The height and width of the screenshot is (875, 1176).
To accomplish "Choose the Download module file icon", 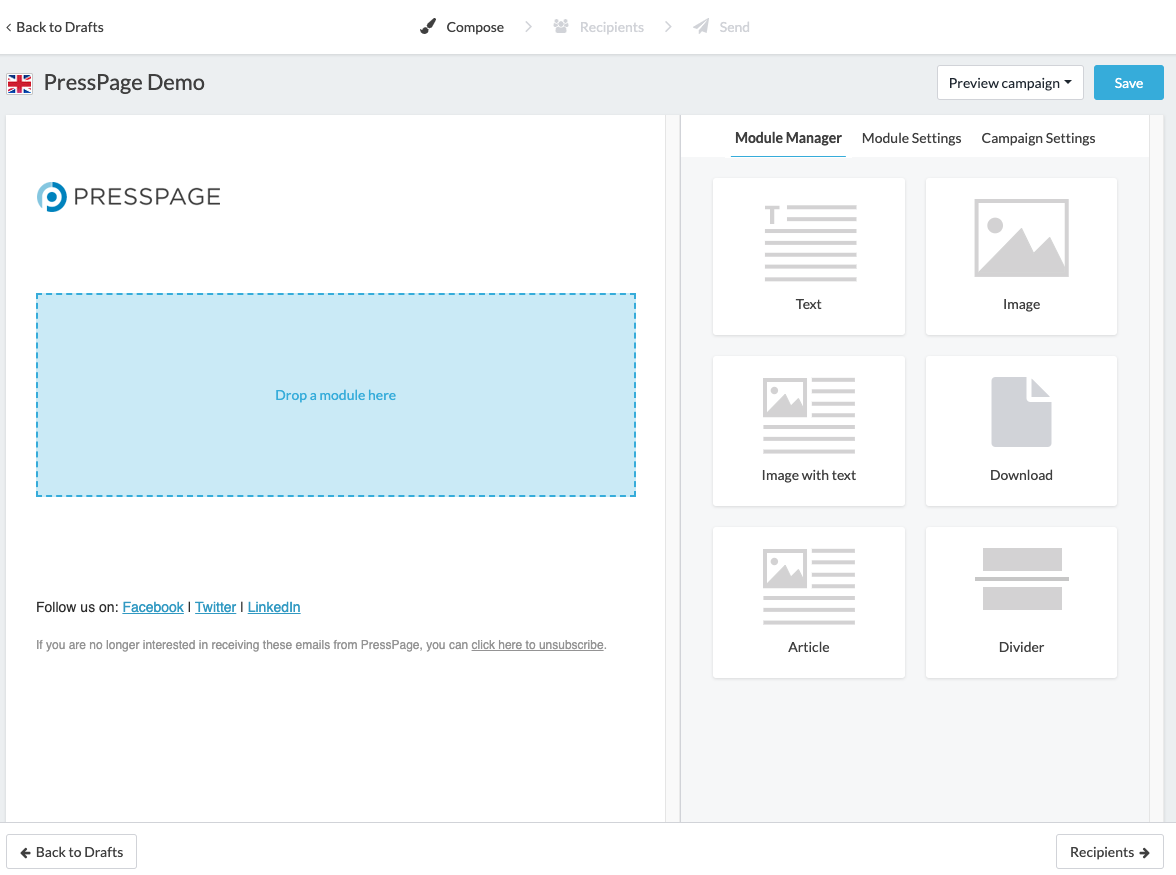I will [1021, 412].
